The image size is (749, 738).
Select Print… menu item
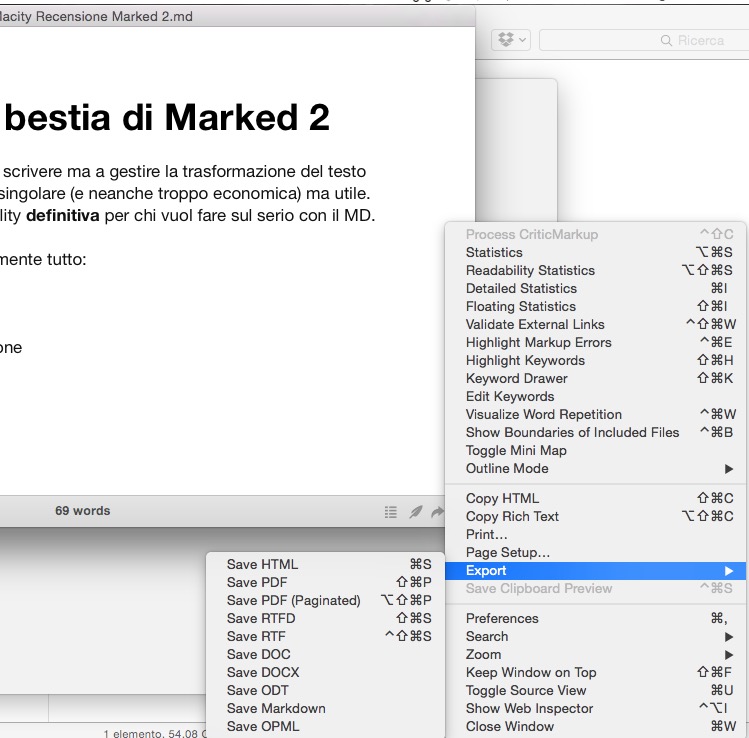coord(595,535)
